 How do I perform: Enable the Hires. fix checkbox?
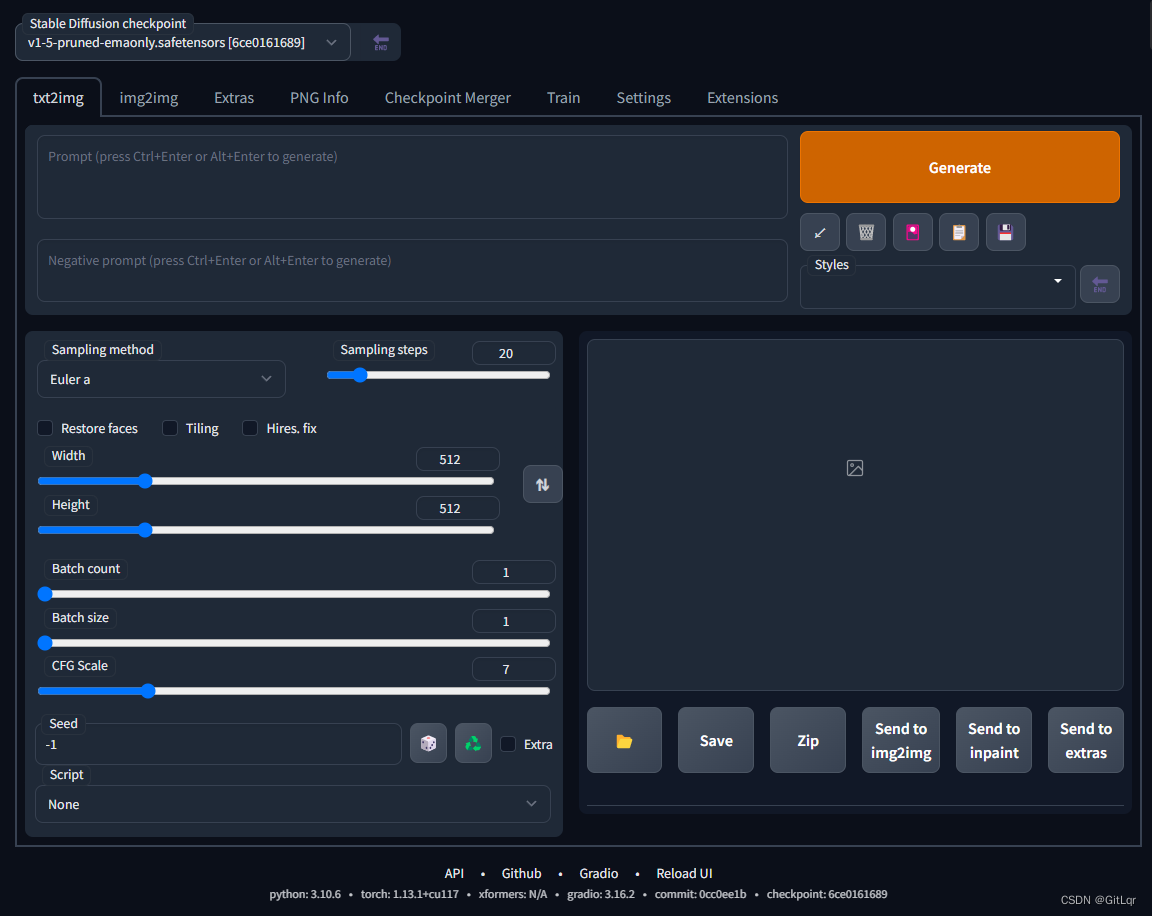[250, 428]
